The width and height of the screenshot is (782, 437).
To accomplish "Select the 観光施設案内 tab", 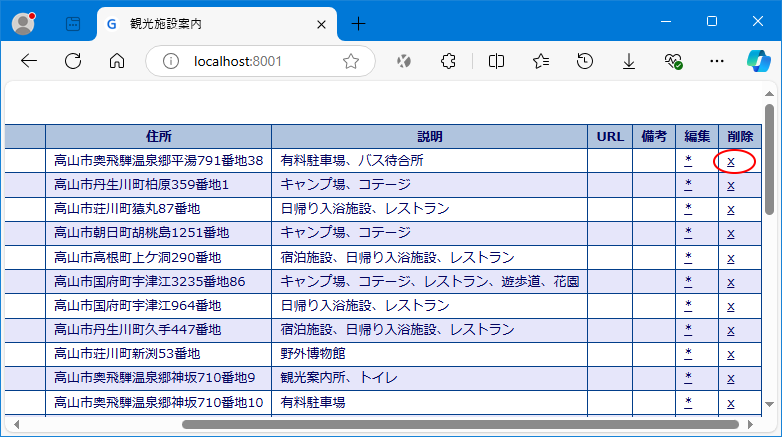I will (217, 24).
